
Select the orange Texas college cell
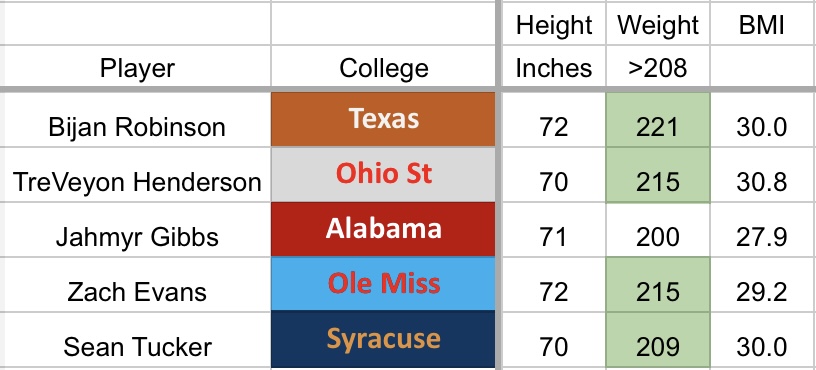tap(384, 119)
